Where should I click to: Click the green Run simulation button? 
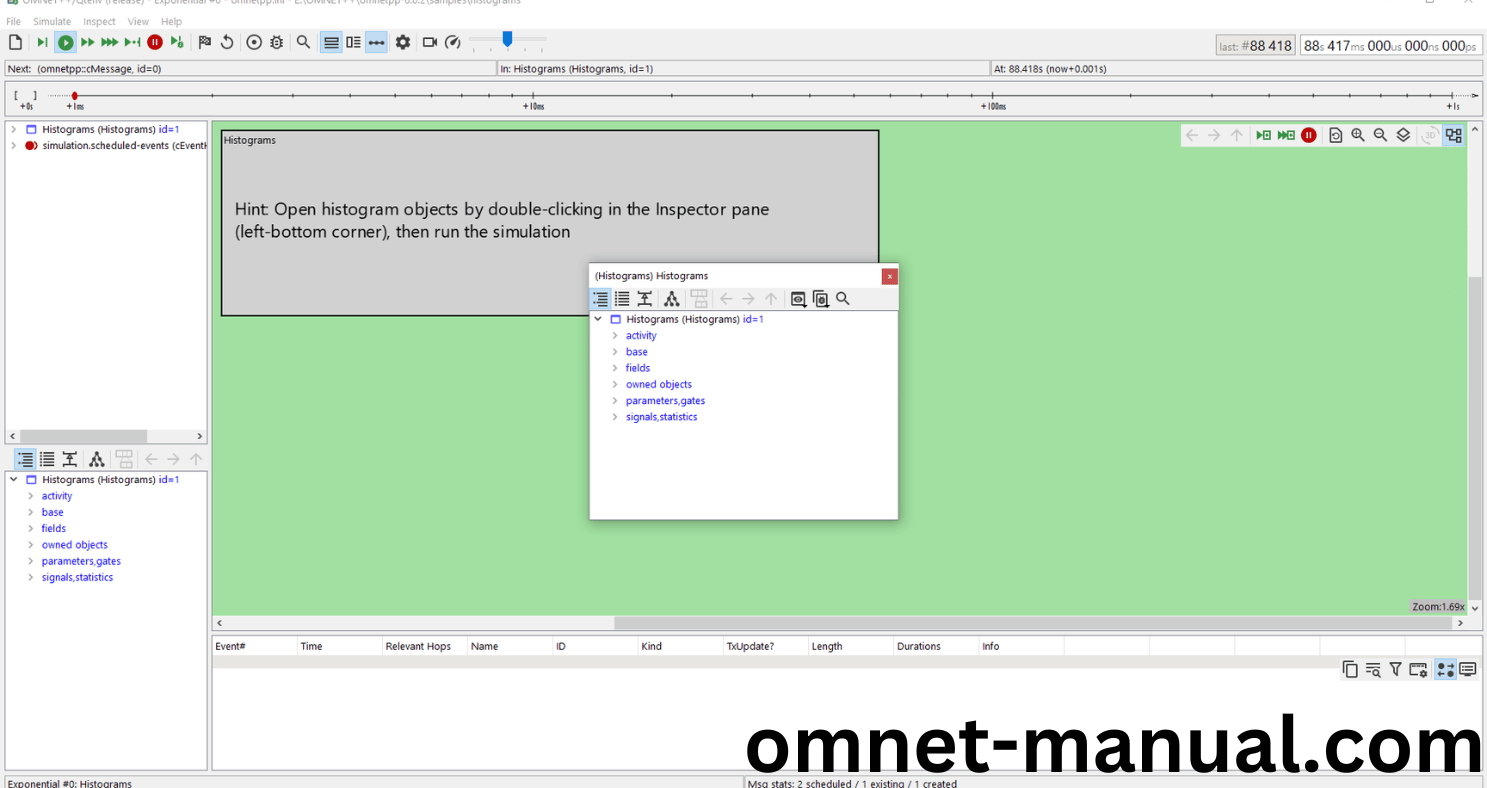pos(65,42)
